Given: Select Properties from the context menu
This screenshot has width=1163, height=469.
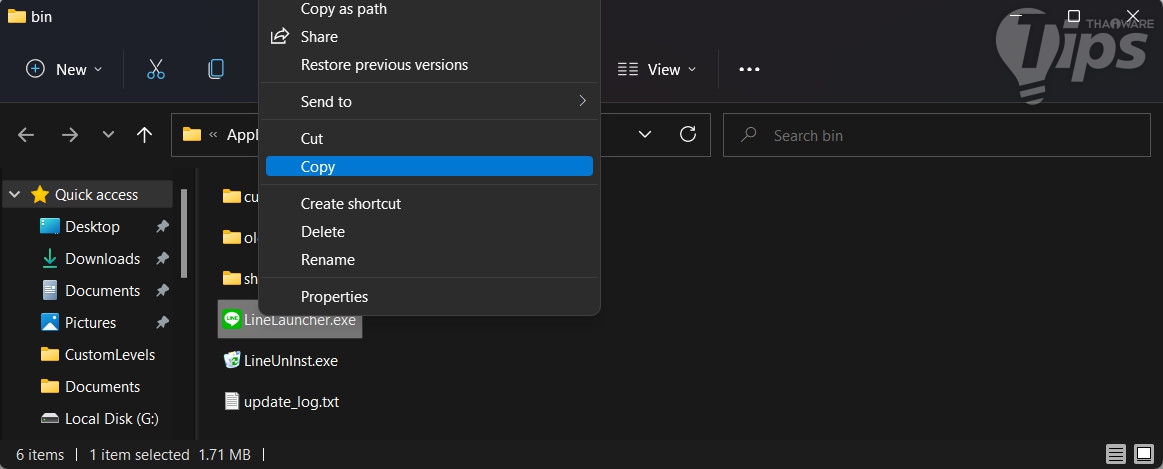Looking at the screenshot, I should (334, 297).
